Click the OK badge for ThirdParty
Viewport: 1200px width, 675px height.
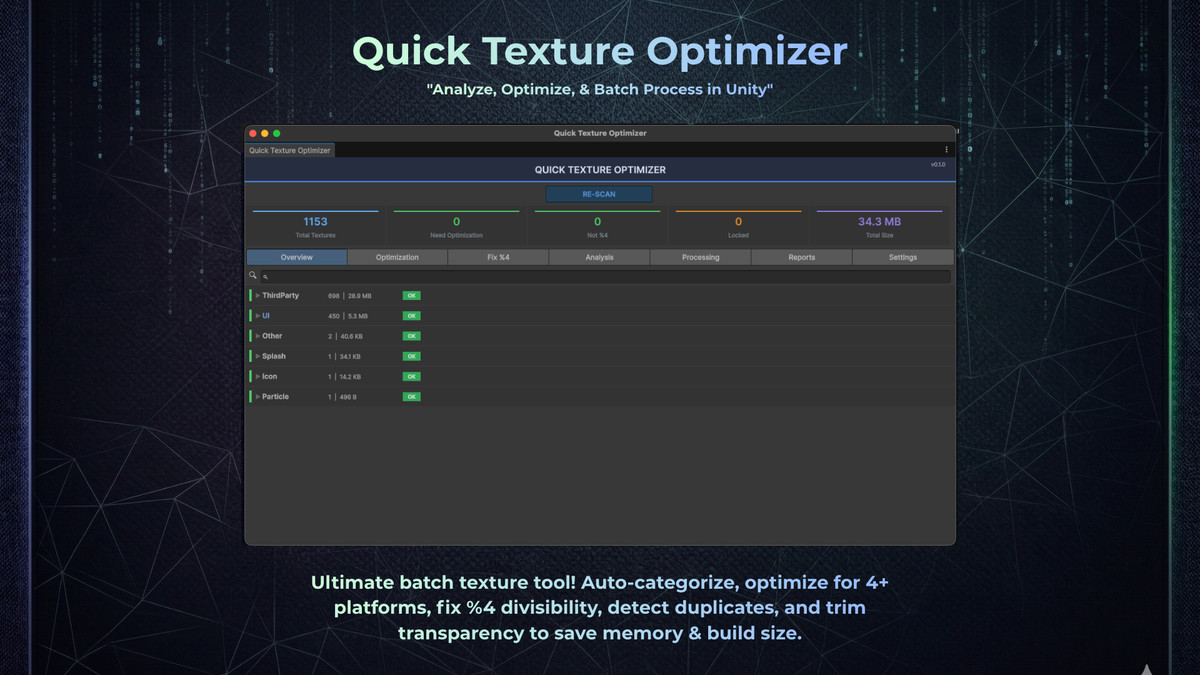[x=411, y=296]
